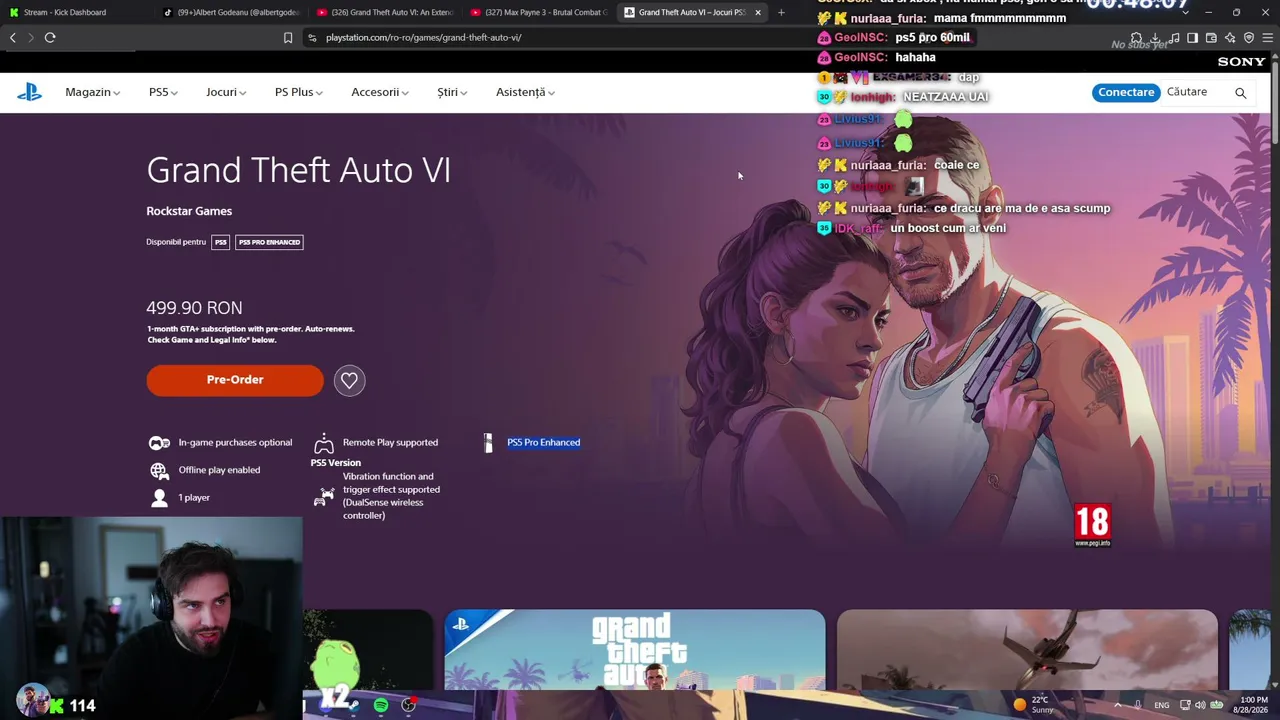
Task: Expand the PS5 menu
Action: pos(163,92)
